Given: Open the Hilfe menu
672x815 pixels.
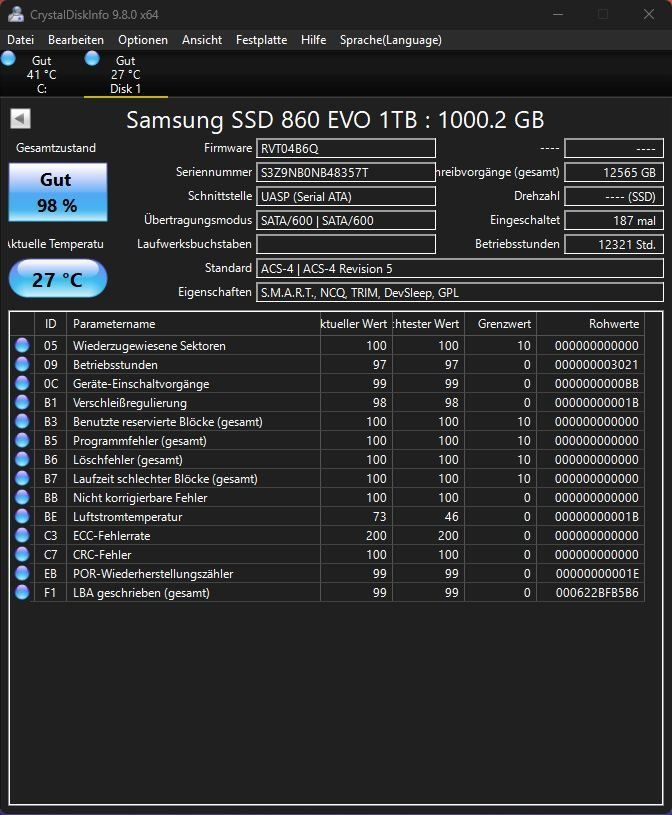Looking at the screenshot, I should [313, 40].
